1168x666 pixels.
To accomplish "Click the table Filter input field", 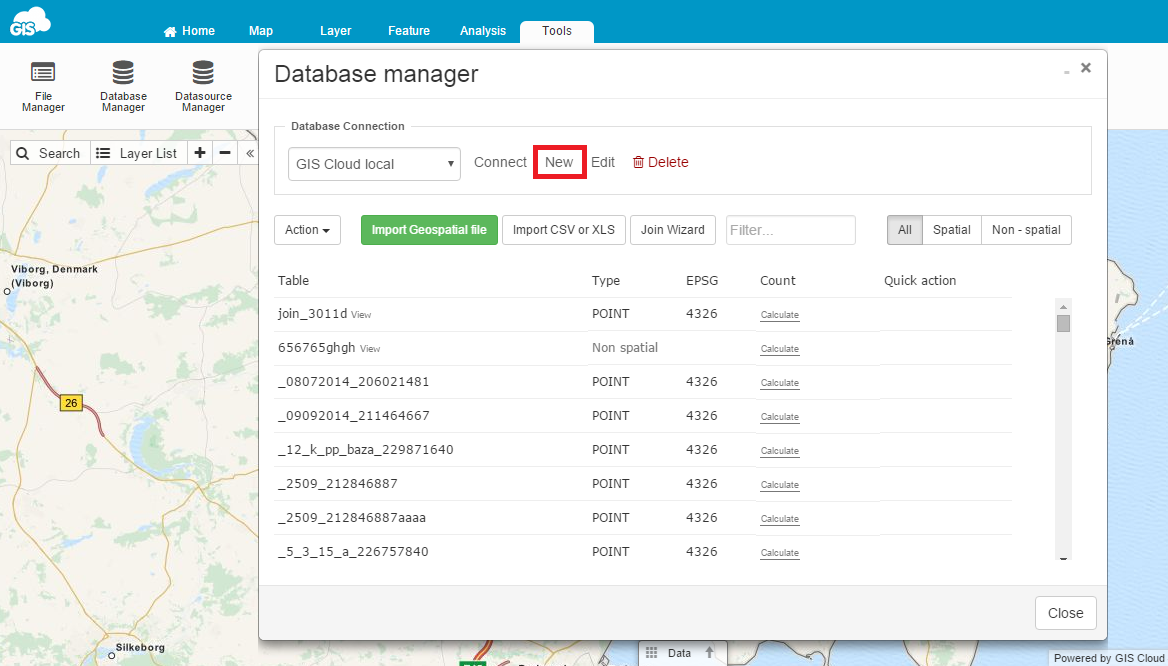I will pos(790,230).
